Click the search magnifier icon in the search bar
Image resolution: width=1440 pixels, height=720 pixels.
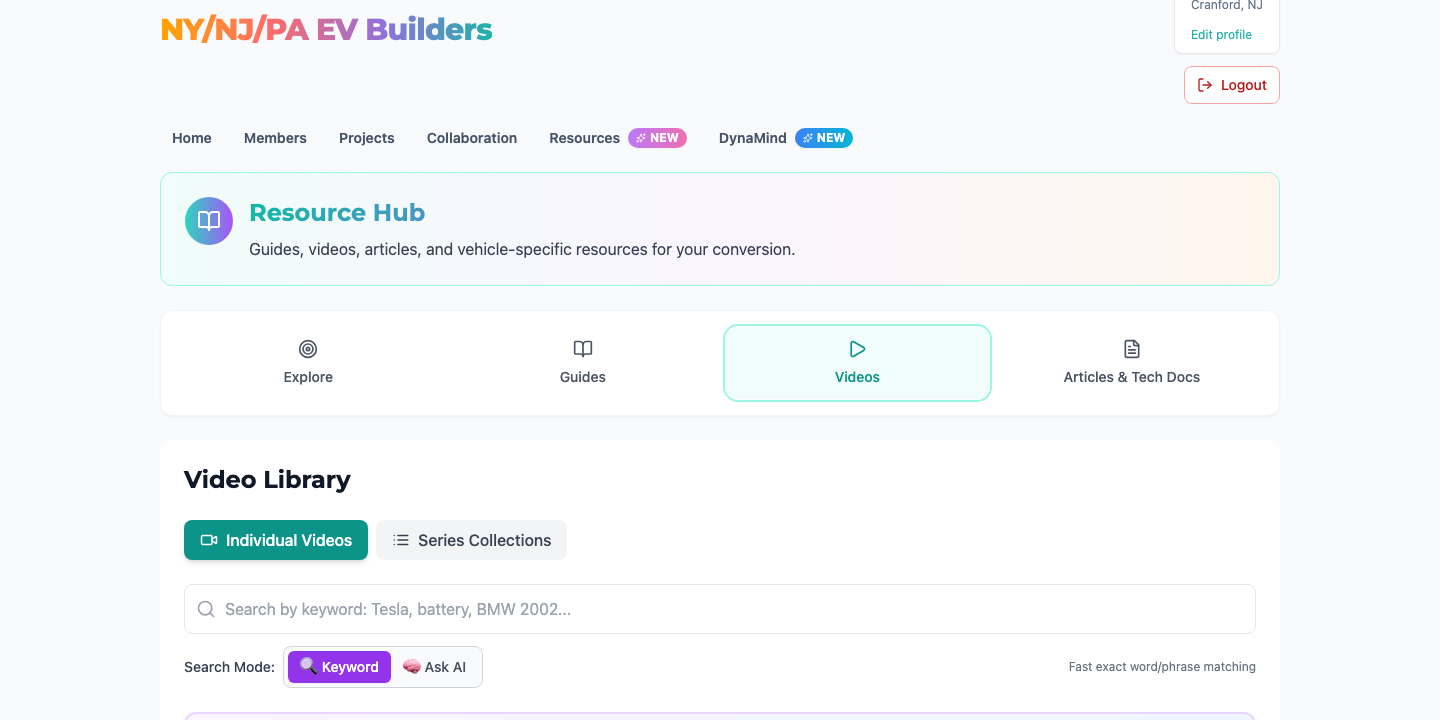[x=206, y=609]
